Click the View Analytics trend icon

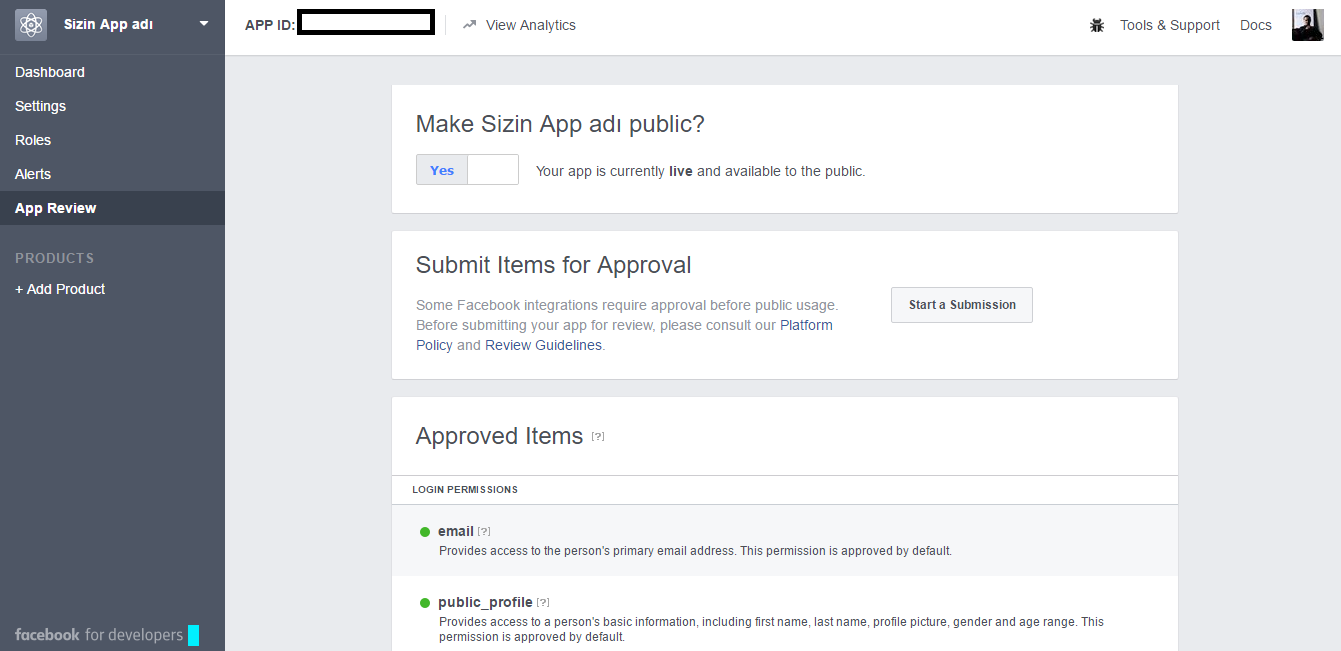(469, 25)
